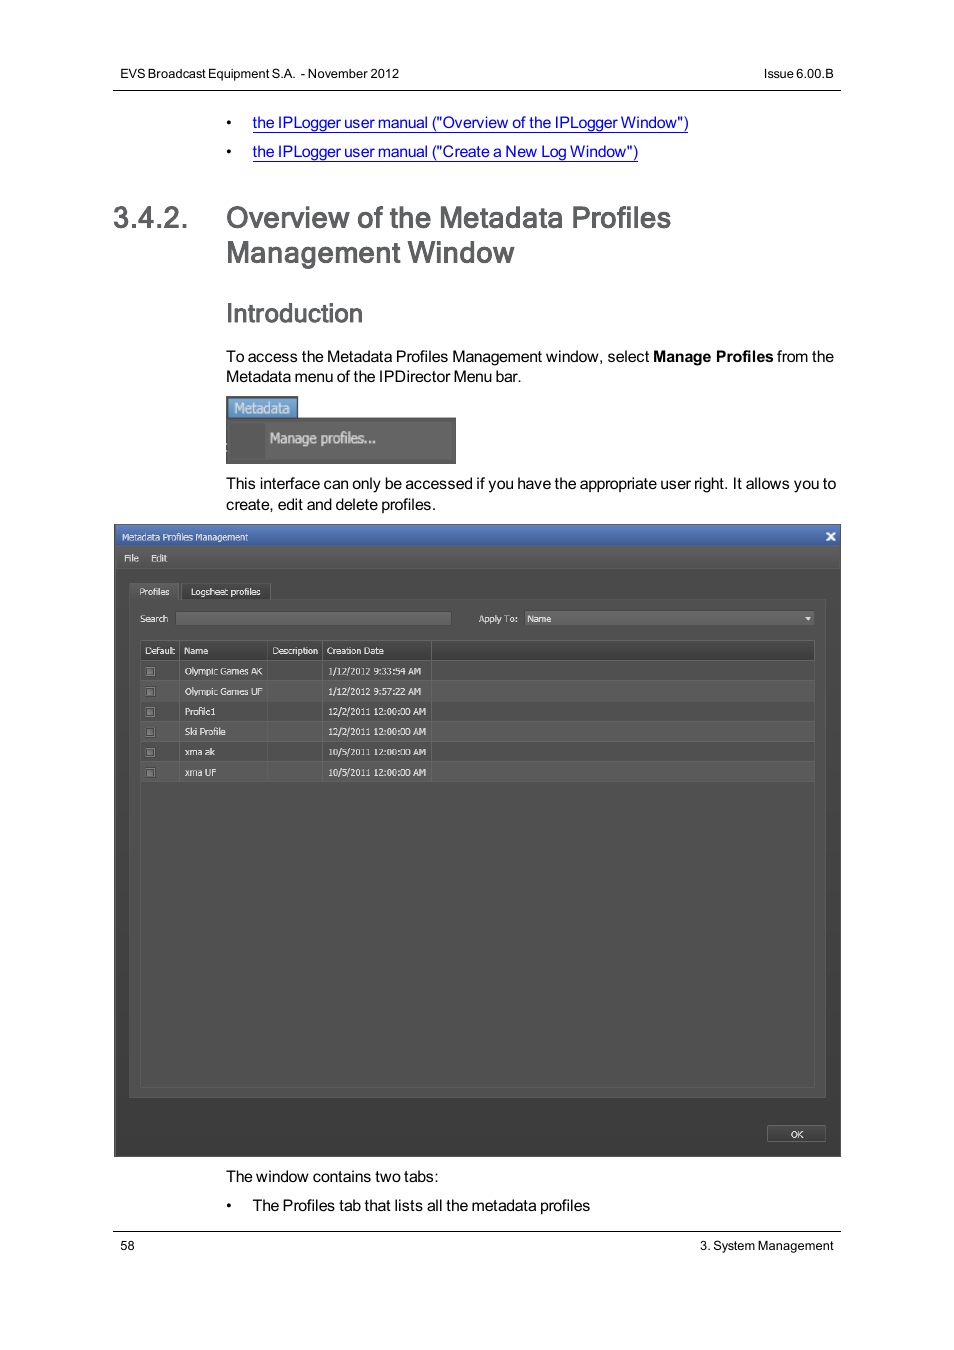Toggle default checkbox for Ski Profile

150,732
